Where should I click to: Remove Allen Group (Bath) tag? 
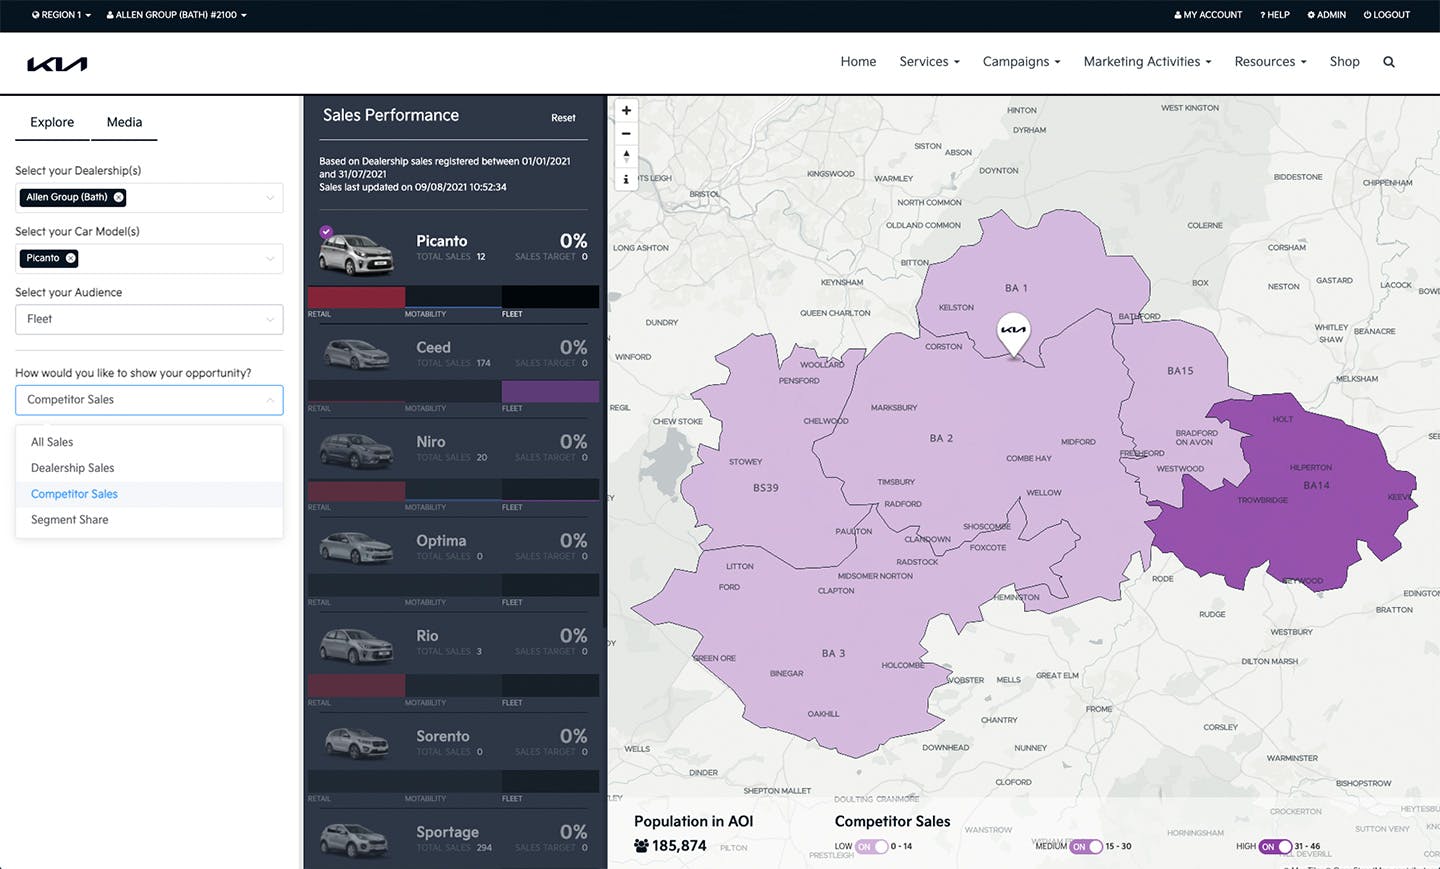tap(118, 197)
